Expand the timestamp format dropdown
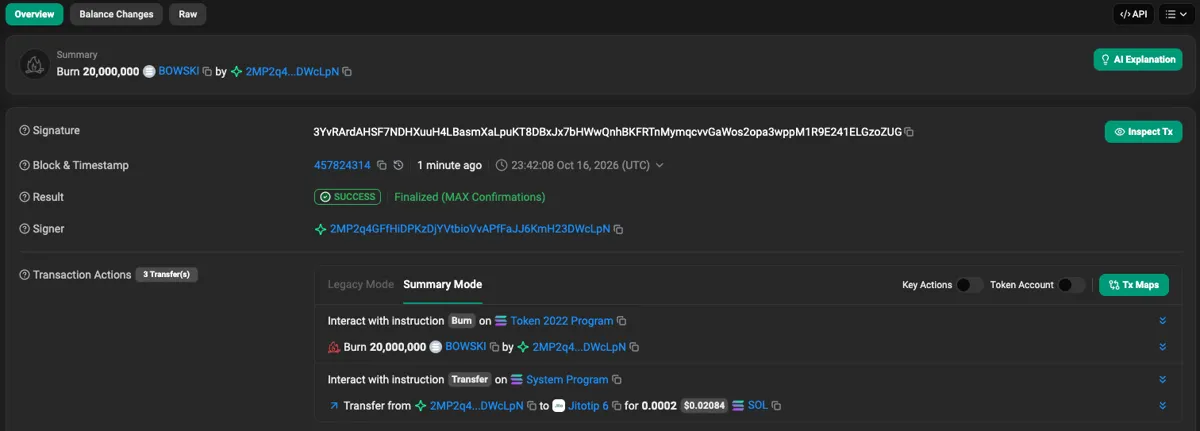This screenshot has height=431, width=1200. tap(659, 165)
